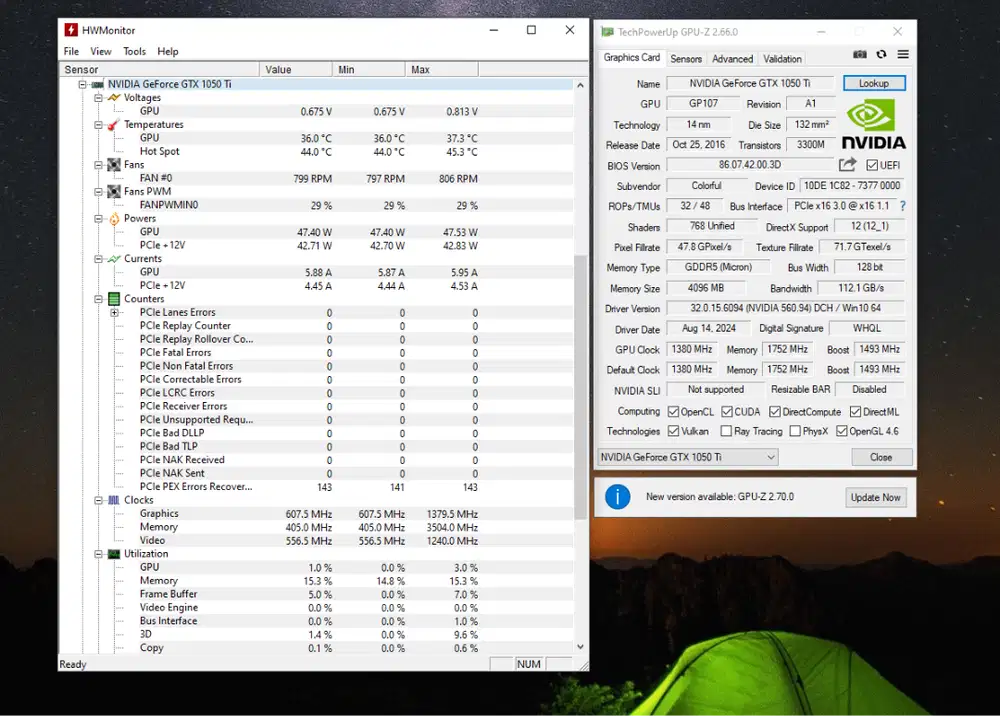Click the Clocks category icon
The height and width of the screenshot is (716, 1000).
point(114,500)
